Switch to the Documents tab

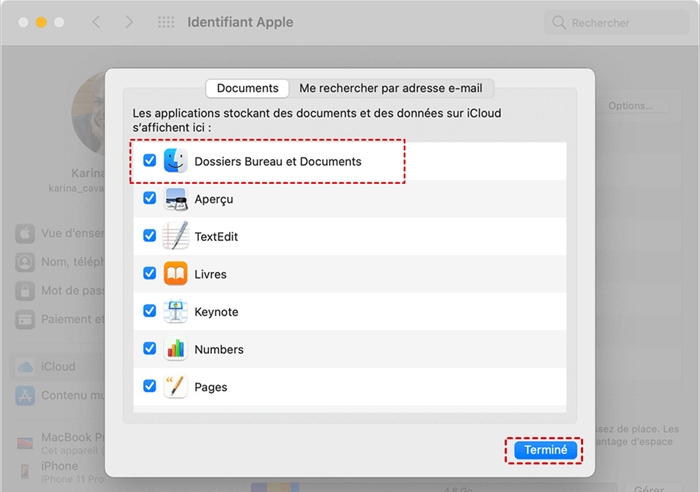(247, 88)
